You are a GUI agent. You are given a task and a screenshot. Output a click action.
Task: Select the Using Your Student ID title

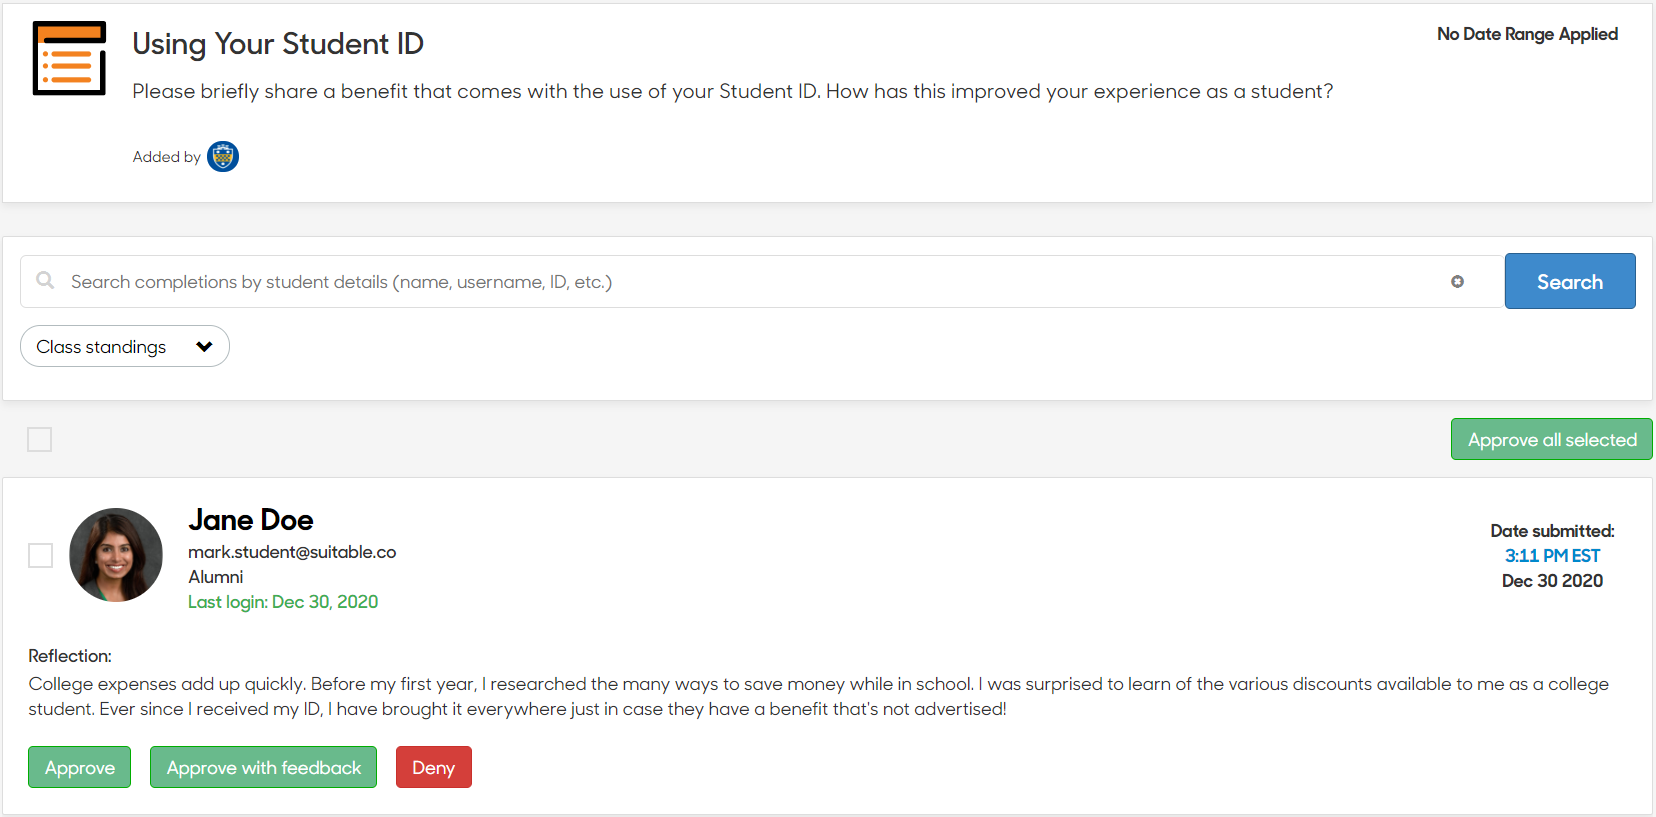coord(278,44)
